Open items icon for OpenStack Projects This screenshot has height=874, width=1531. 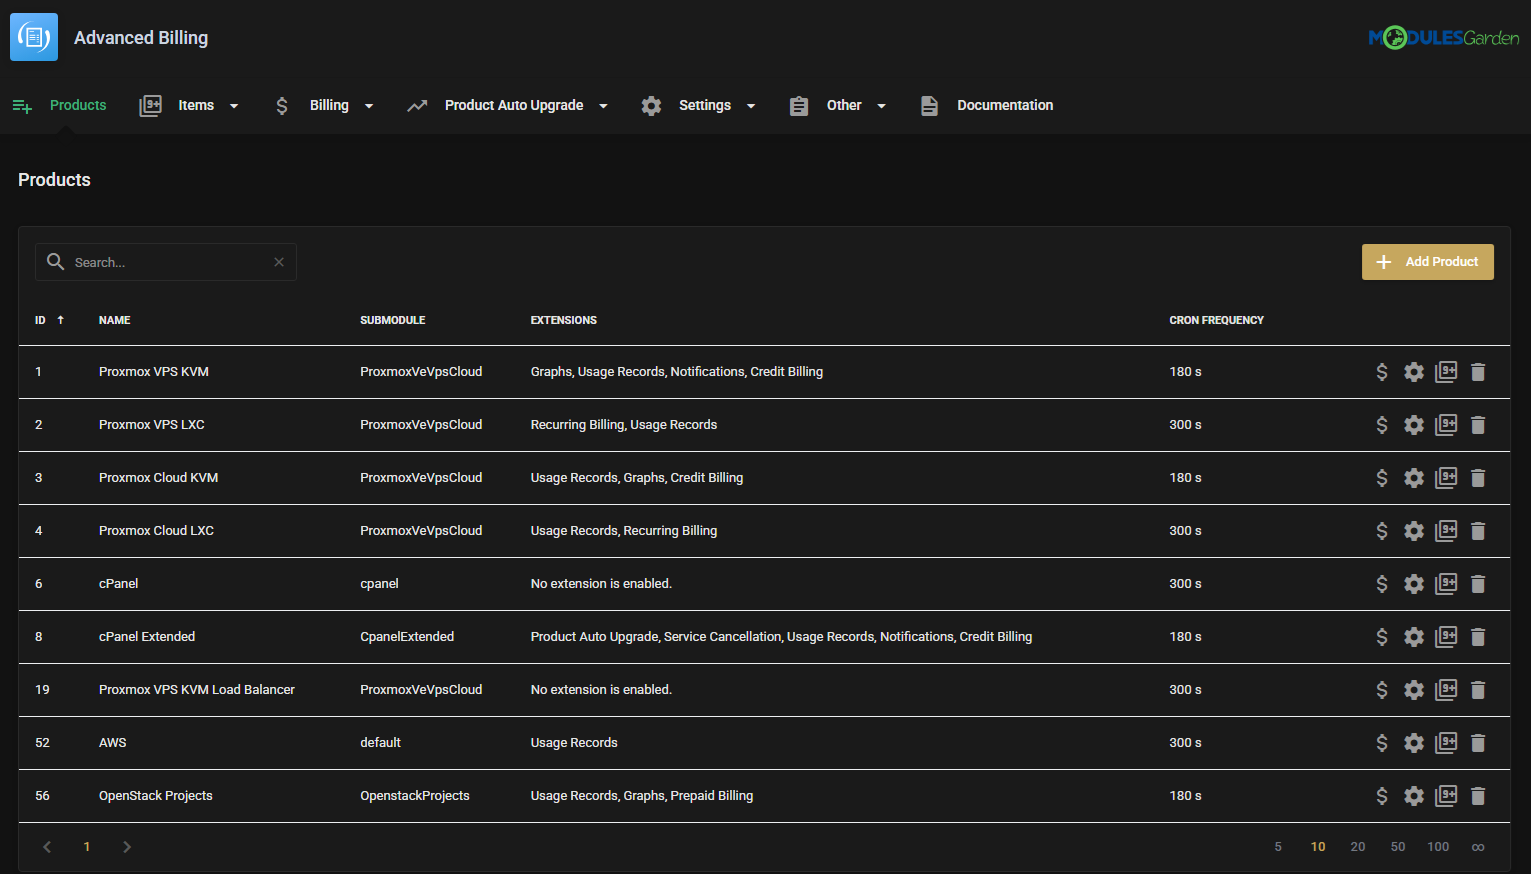click(x=1446, y=796)
